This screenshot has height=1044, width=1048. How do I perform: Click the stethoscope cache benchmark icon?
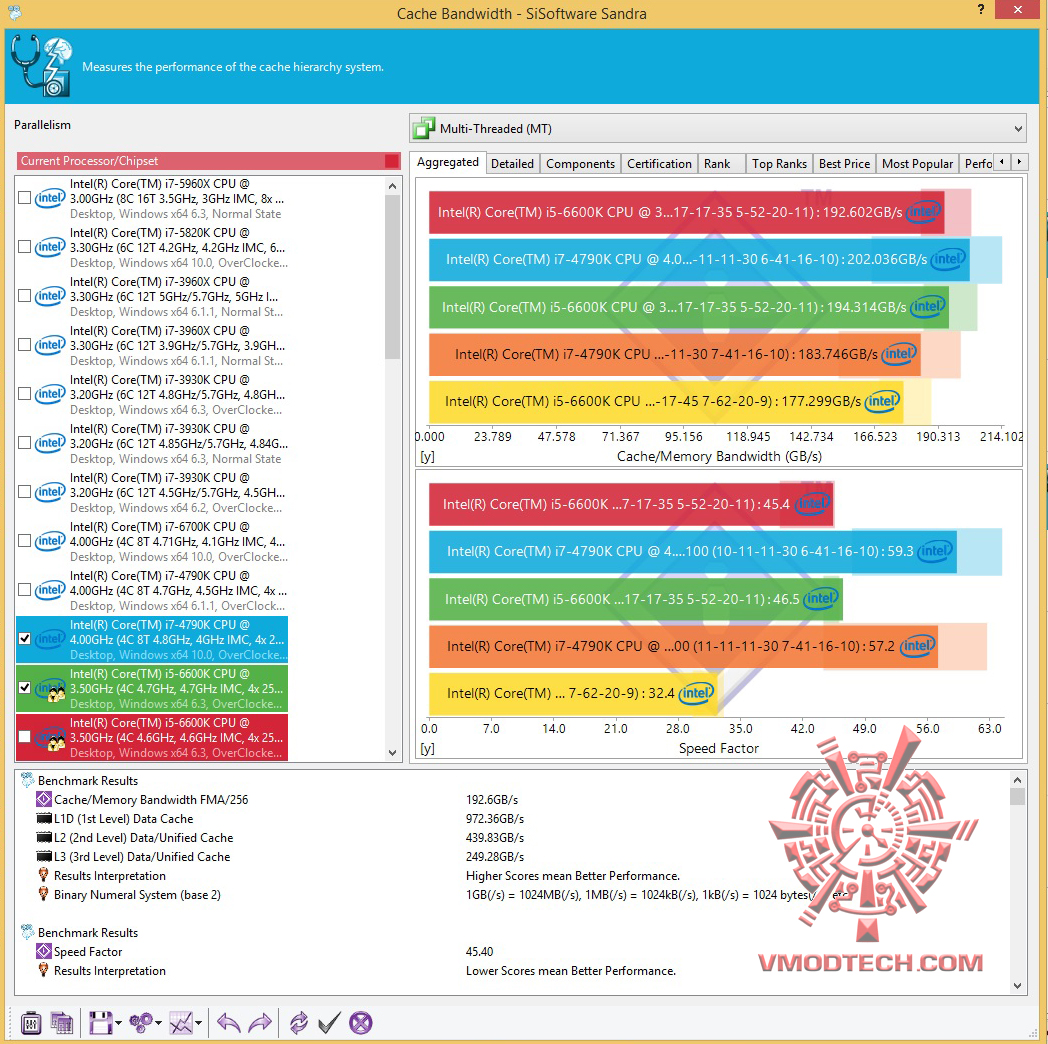(41, 66)
